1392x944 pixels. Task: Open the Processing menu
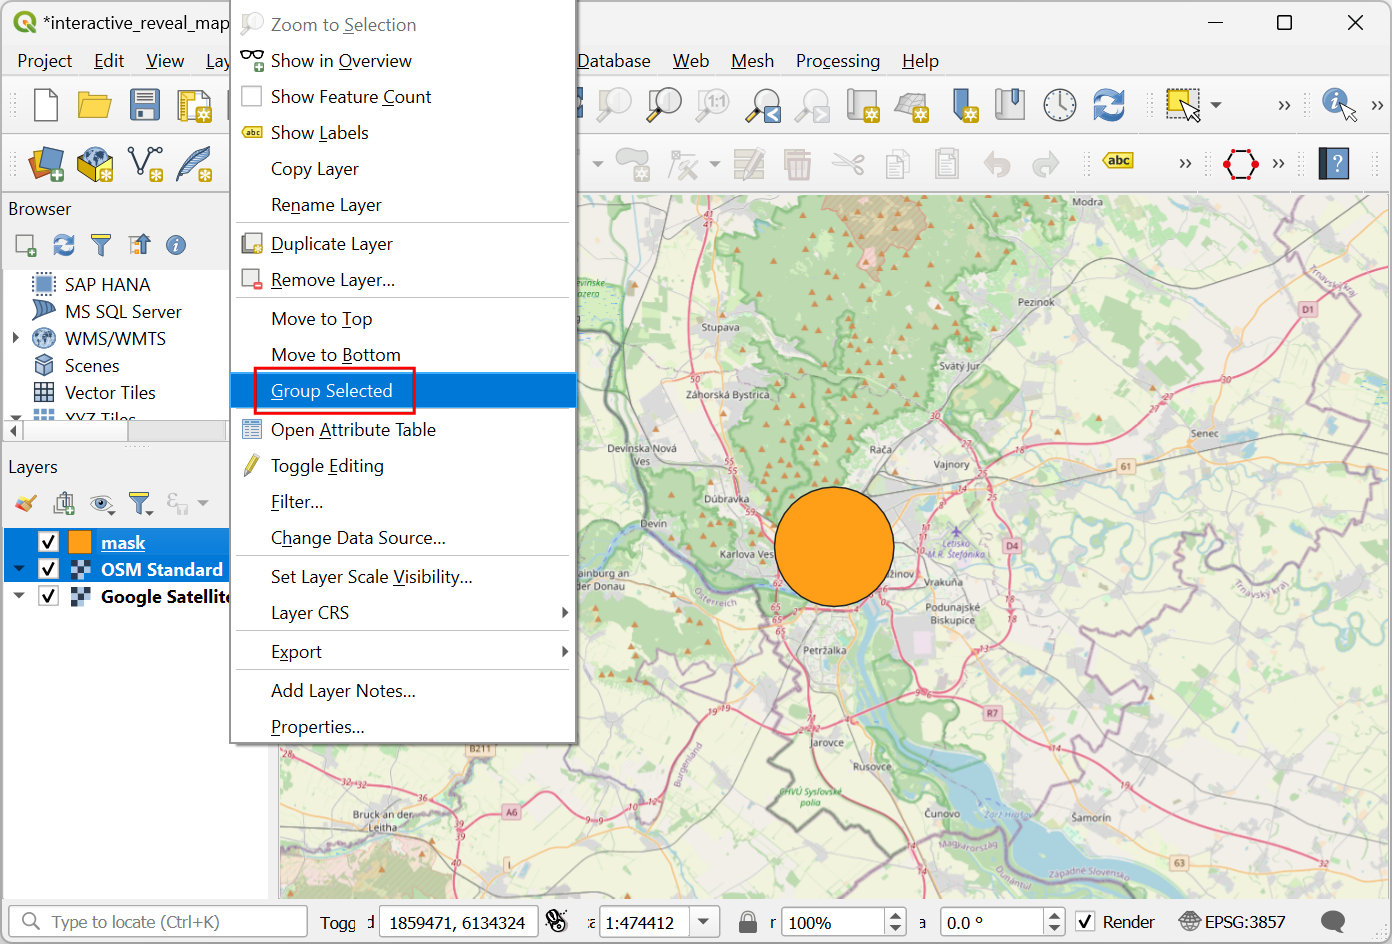point(837,61)
